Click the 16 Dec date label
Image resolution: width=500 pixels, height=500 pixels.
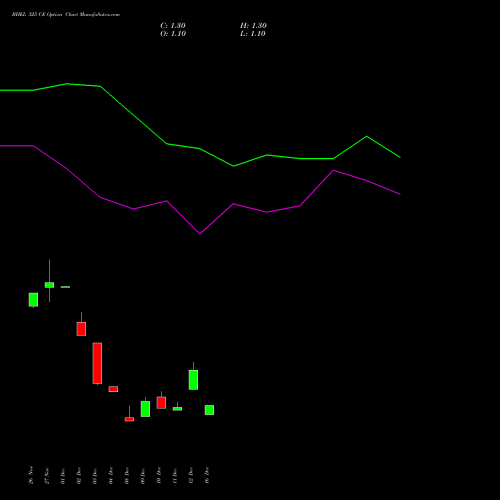coord(207,475)
